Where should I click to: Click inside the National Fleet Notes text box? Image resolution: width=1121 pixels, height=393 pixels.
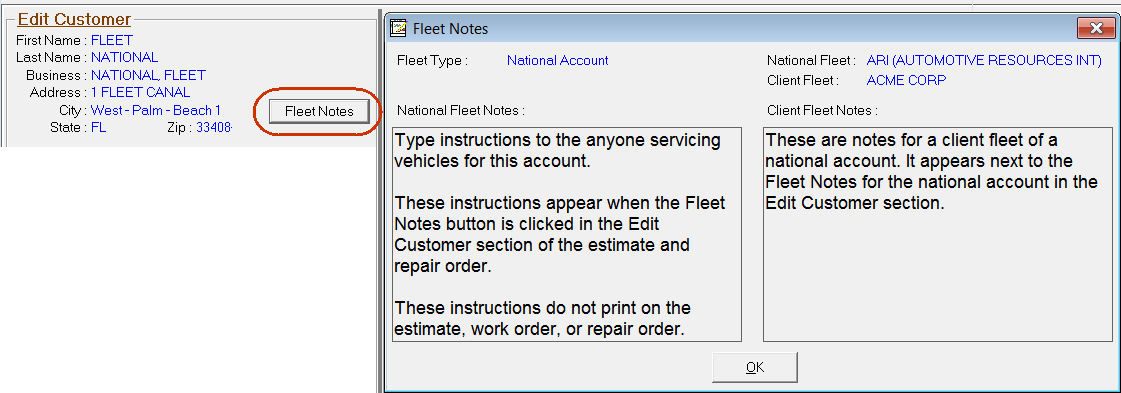(567, 234)
